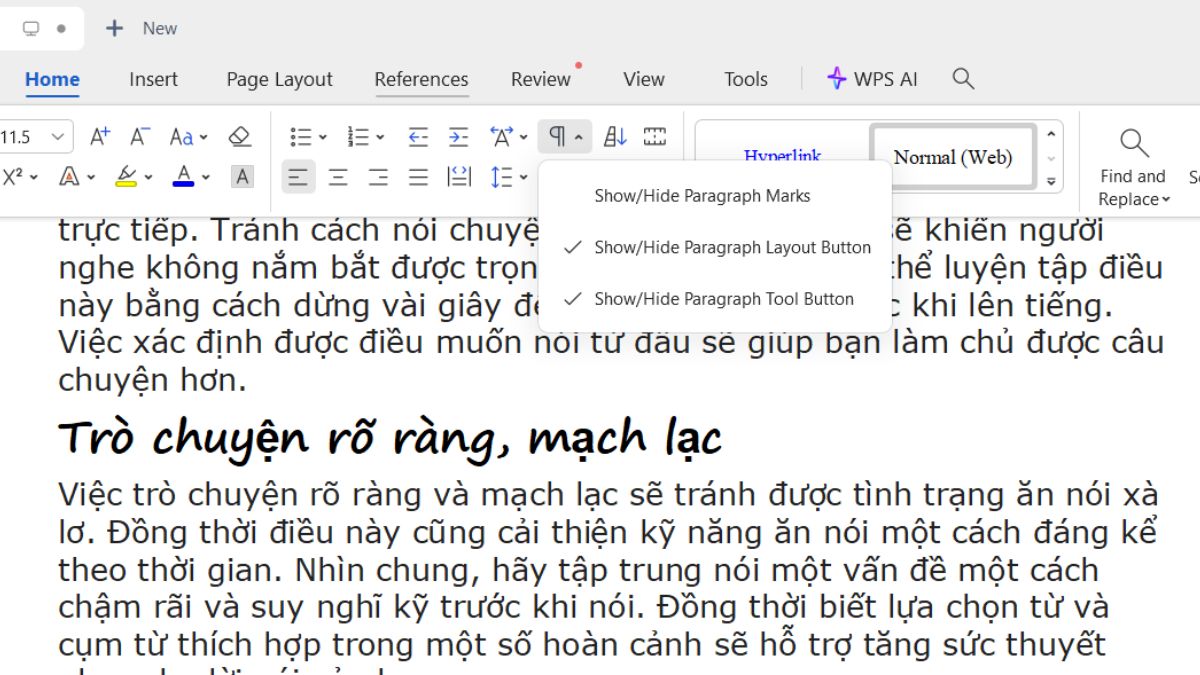Click paragraph line "chuyện hơn."
The width and height of the screenshot is (1200, 675).
(151, 380)
